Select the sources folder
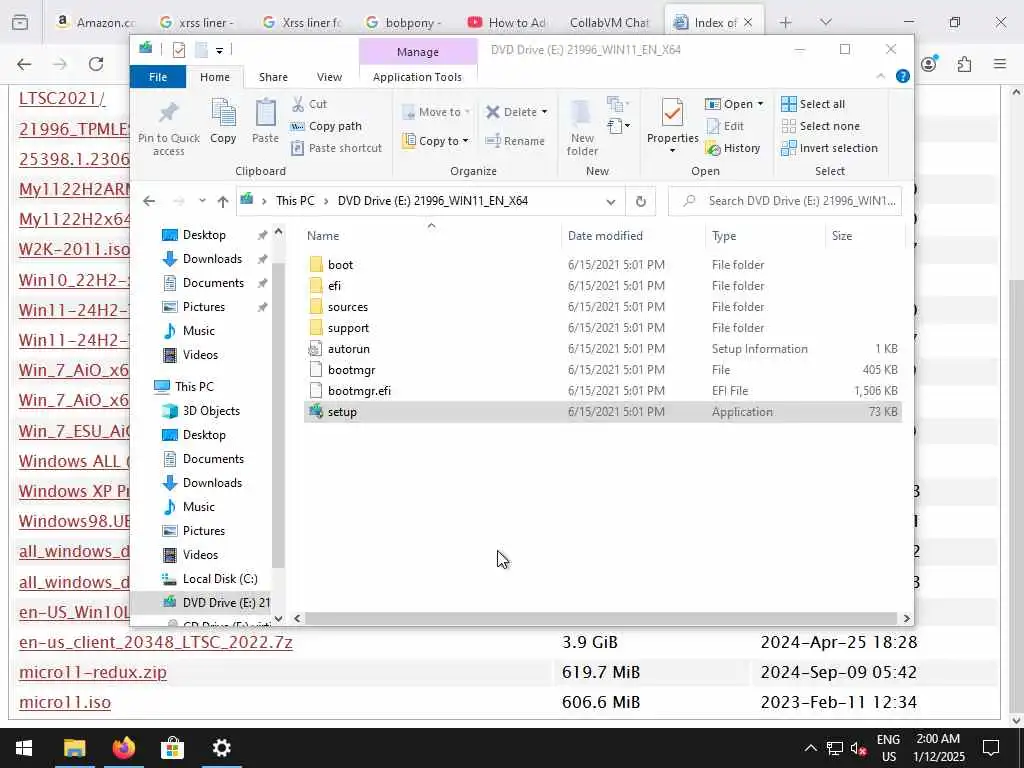The image size is (1024, 768). [602, 307]
